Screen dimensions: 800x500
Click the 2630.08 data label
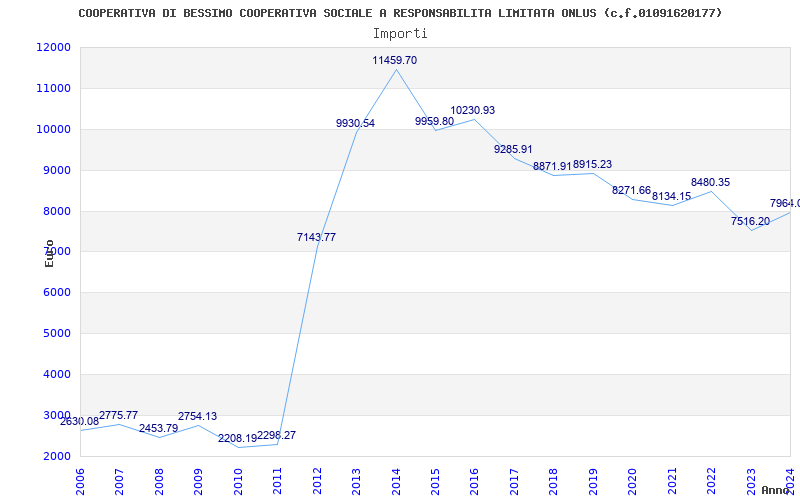(x=80, y=421)
